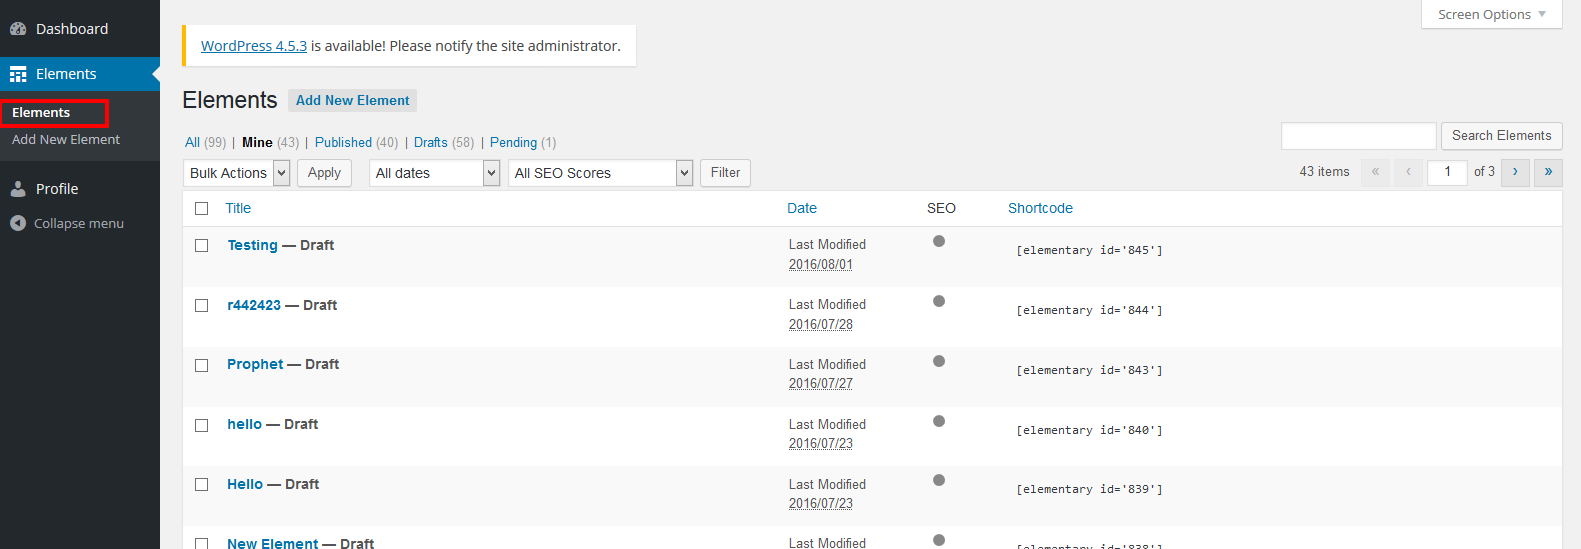Click the Profile user icon

click(18, 189)
